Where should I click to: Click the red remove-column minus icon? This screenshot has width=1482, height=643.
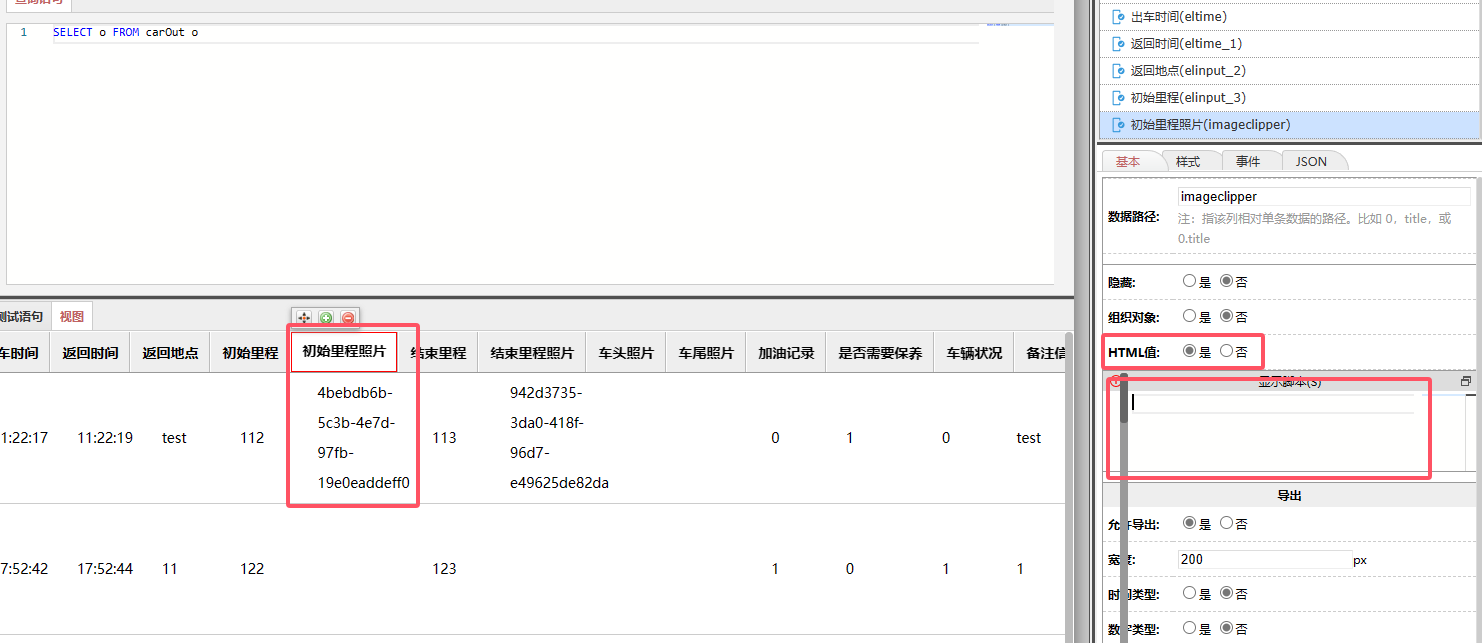(348, 317)
